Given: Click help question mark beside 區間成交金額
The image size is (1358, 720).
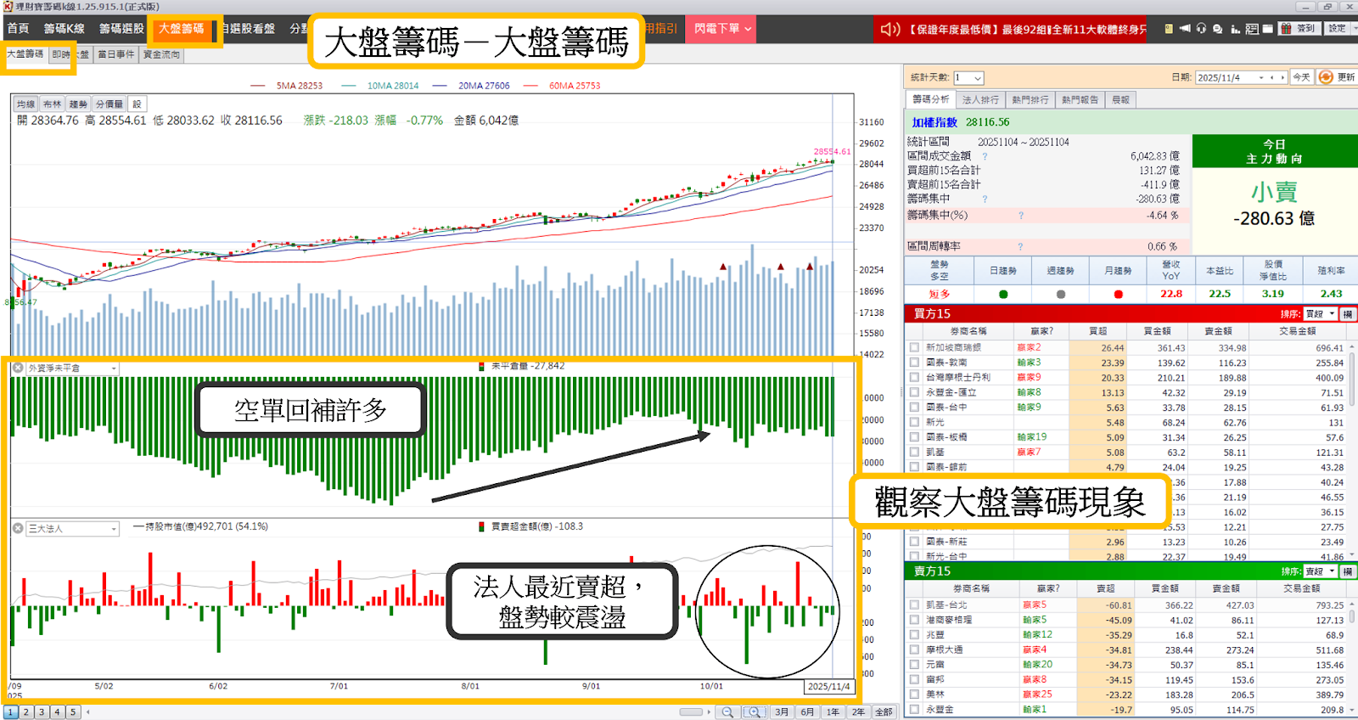Looking at the screenshot, I should 985,156.
